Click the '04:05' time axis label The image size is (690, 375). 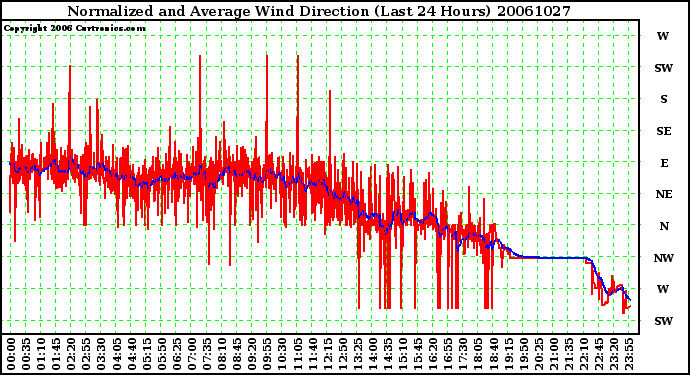(117, 354)
